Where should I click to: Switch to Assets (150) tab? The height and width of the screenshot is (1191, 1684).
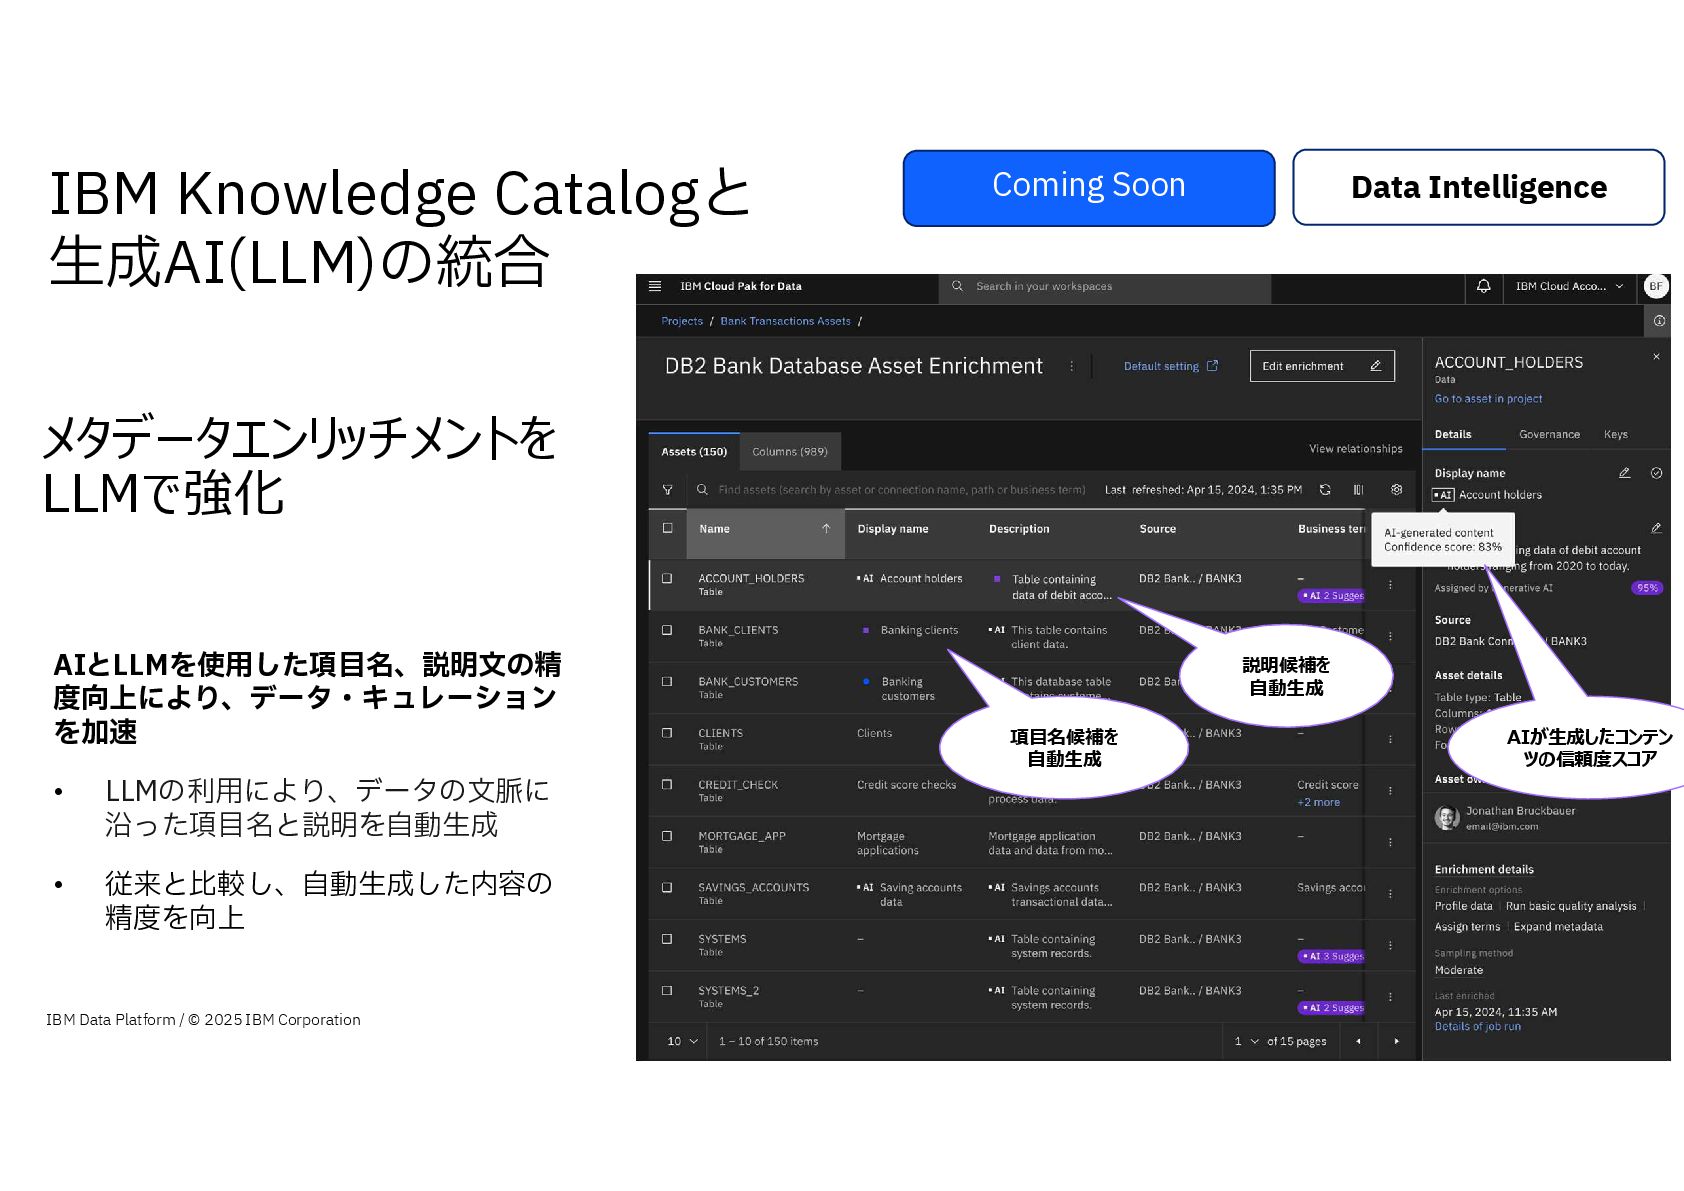click(x=694, y=452)
